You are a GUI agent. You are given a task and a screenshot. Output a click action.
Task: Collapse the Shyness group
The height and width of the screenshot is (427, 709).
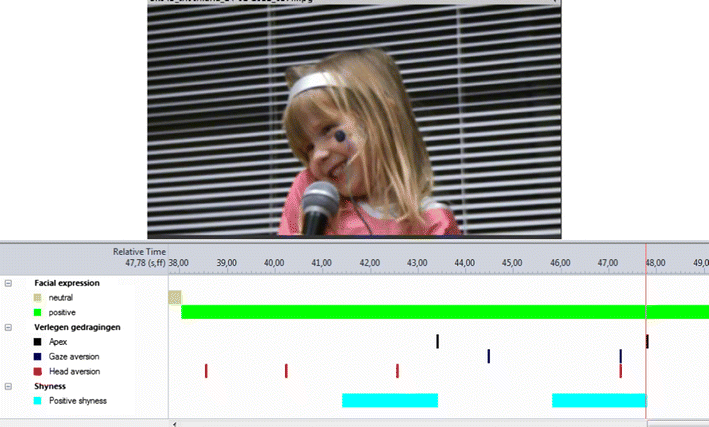[x=8, y=386]
